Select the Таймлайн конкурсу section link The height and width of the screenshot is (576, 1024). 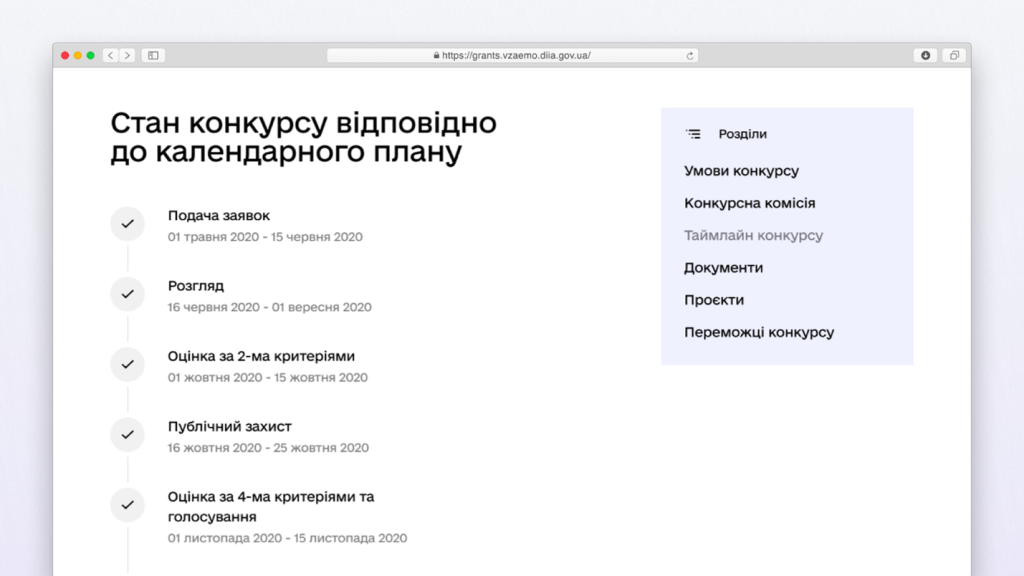[x=753, y=236]
